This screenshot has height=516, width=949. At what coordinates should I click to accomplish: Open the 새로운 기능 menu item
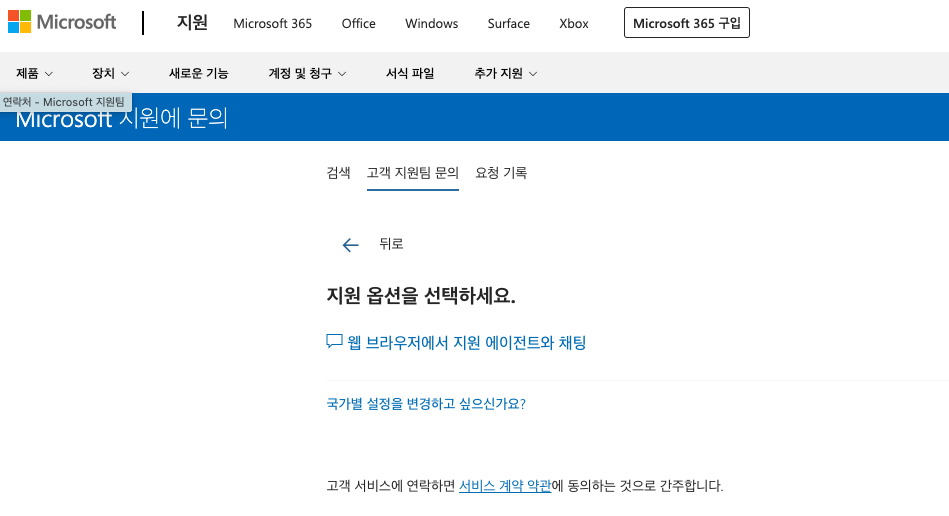[199, 73]
